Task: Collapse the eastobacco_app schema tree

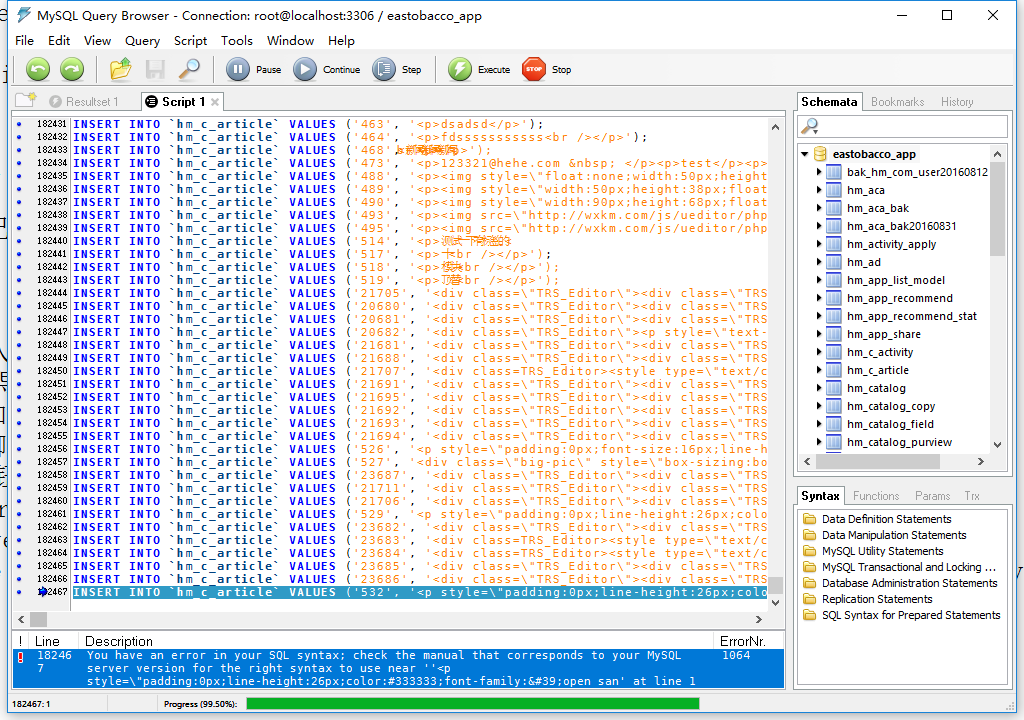Action: tap(804, 154)
